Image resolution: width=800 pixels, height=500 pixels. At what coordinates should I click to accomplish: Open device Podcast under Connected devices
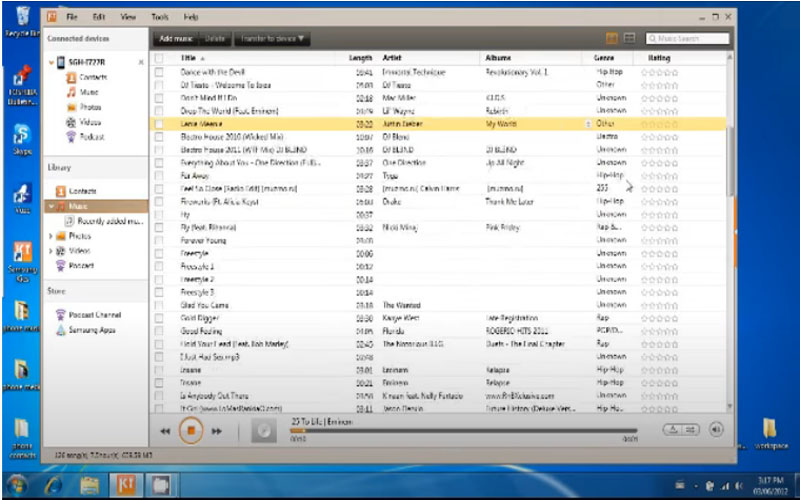click(86, 137)
